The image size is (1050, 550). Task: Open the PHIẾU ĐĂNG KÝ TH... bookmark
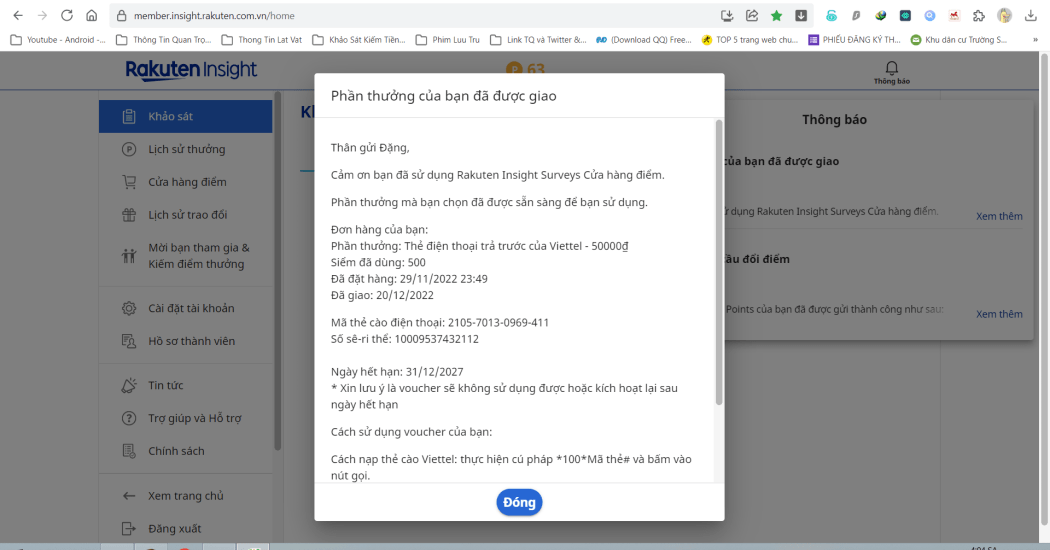coord(854,40)
